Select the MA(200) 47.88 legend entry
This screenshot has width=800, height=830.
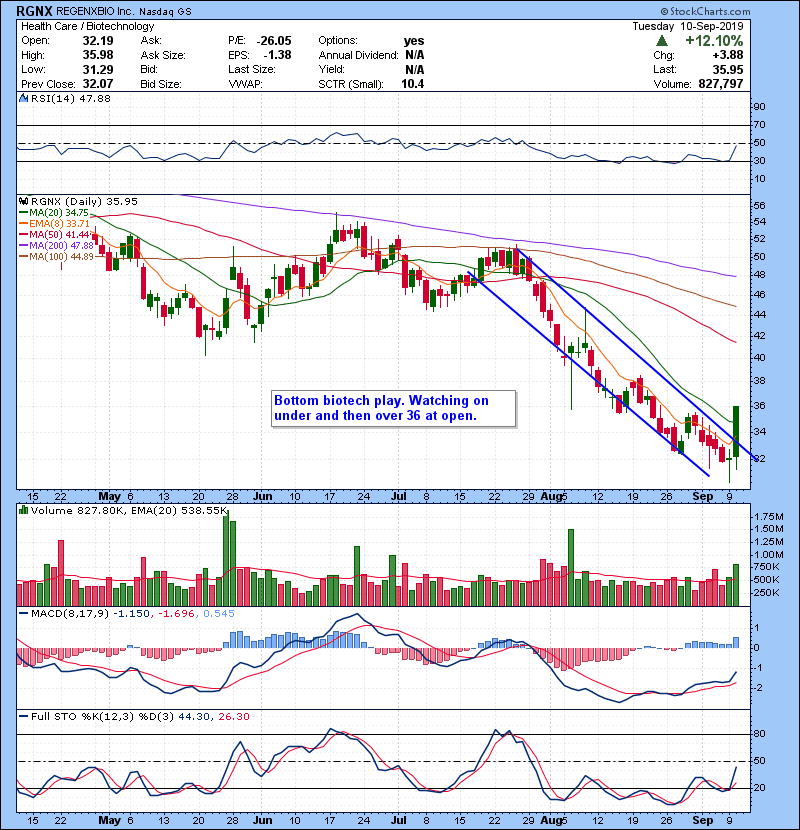pyautogui.click(x=57, y=246)
